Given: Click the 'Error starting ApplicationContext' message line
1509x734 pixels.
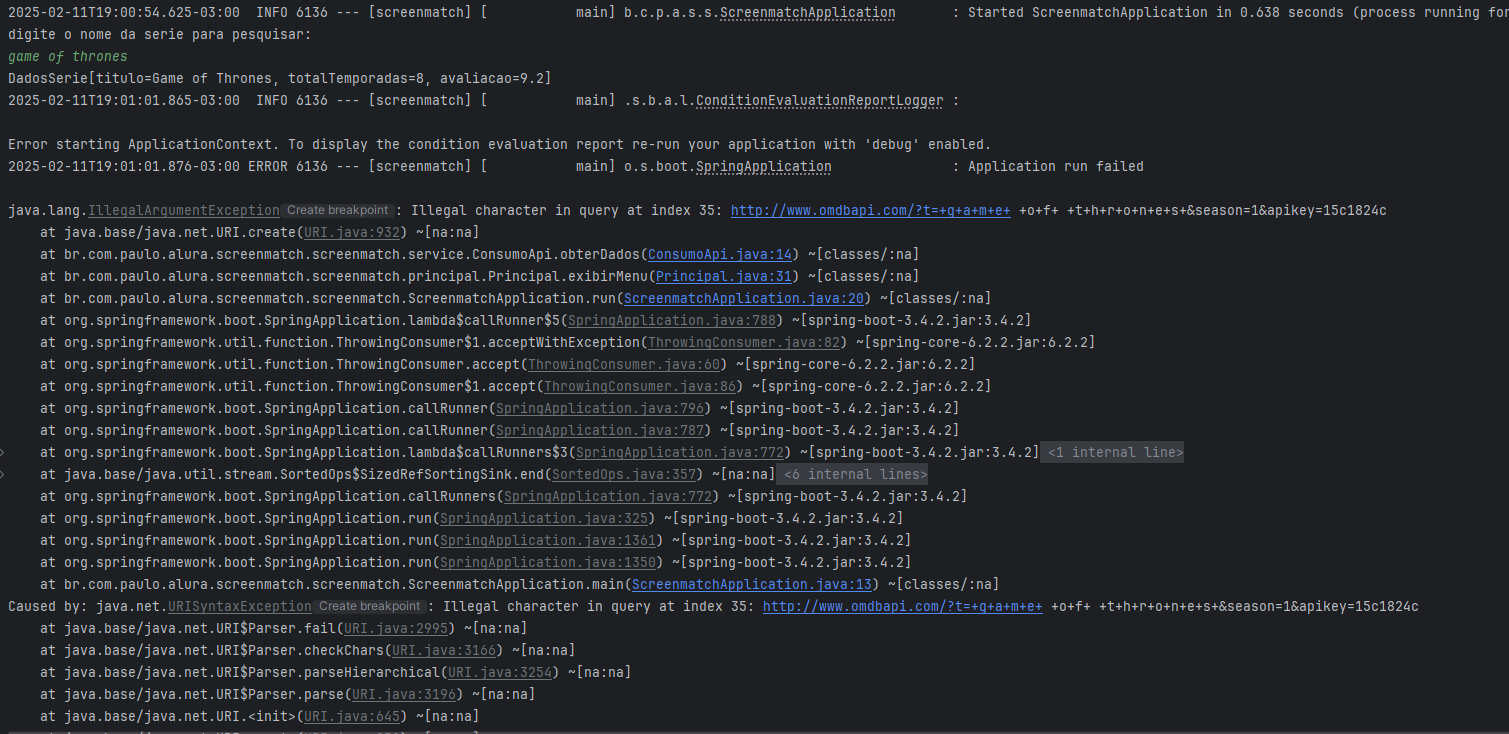Looking at the screenshot, I should click(x=500, y=145).
